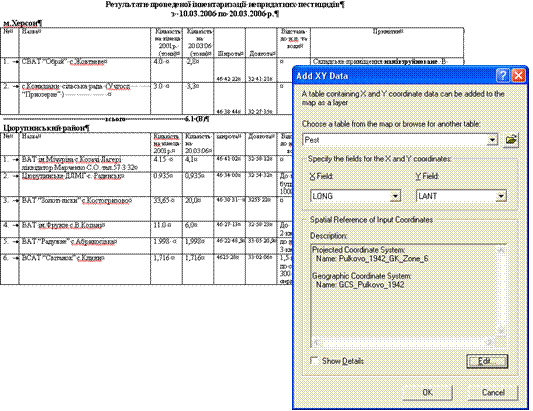Click the 'Projected Coordinate System:' text
The height and width of the screenshot is (411, 533).
tap(358, 250)
